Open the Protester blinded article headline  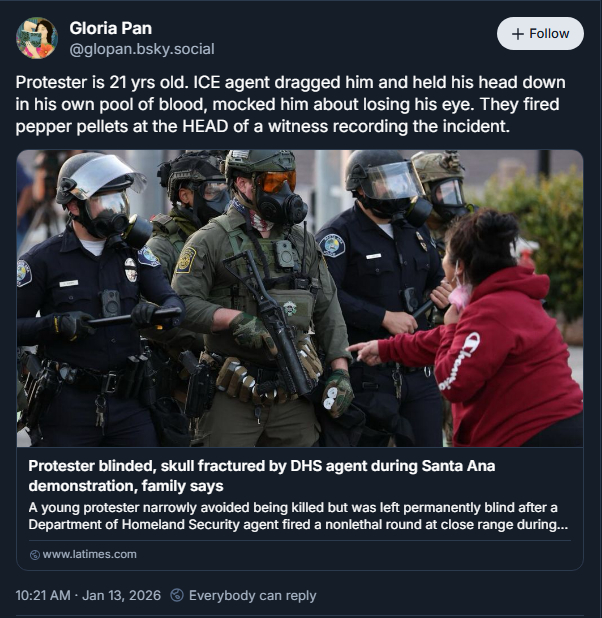(261, 476)
